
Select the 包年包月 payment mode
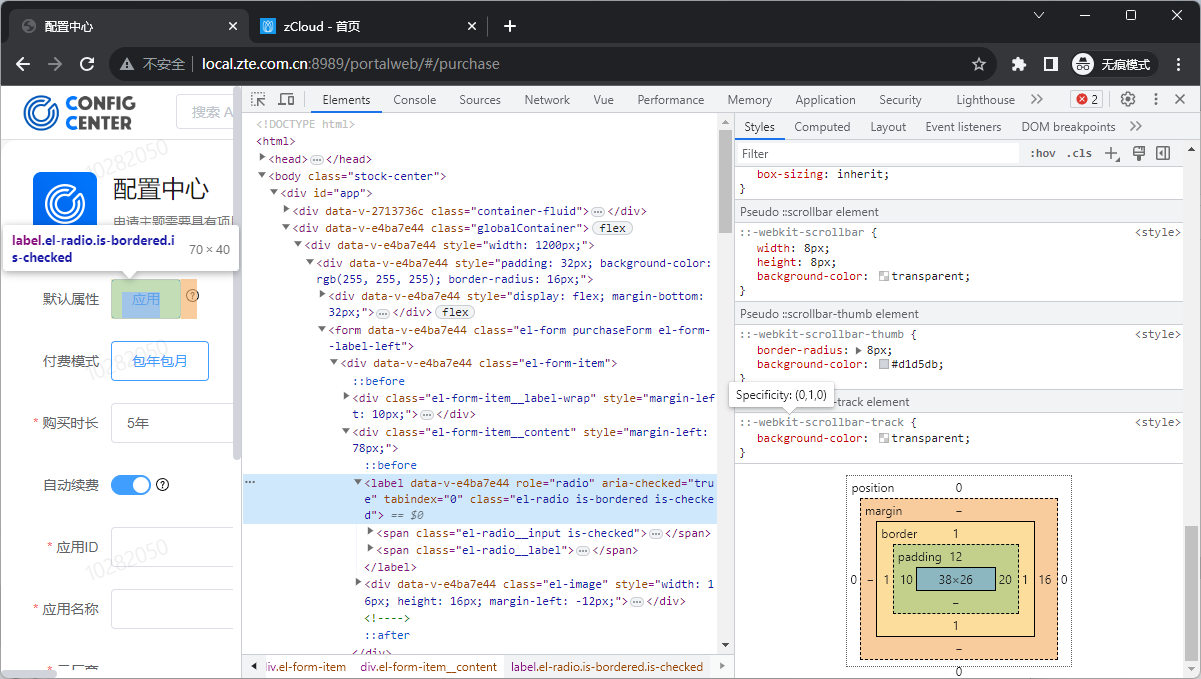(x=160, y=361)
